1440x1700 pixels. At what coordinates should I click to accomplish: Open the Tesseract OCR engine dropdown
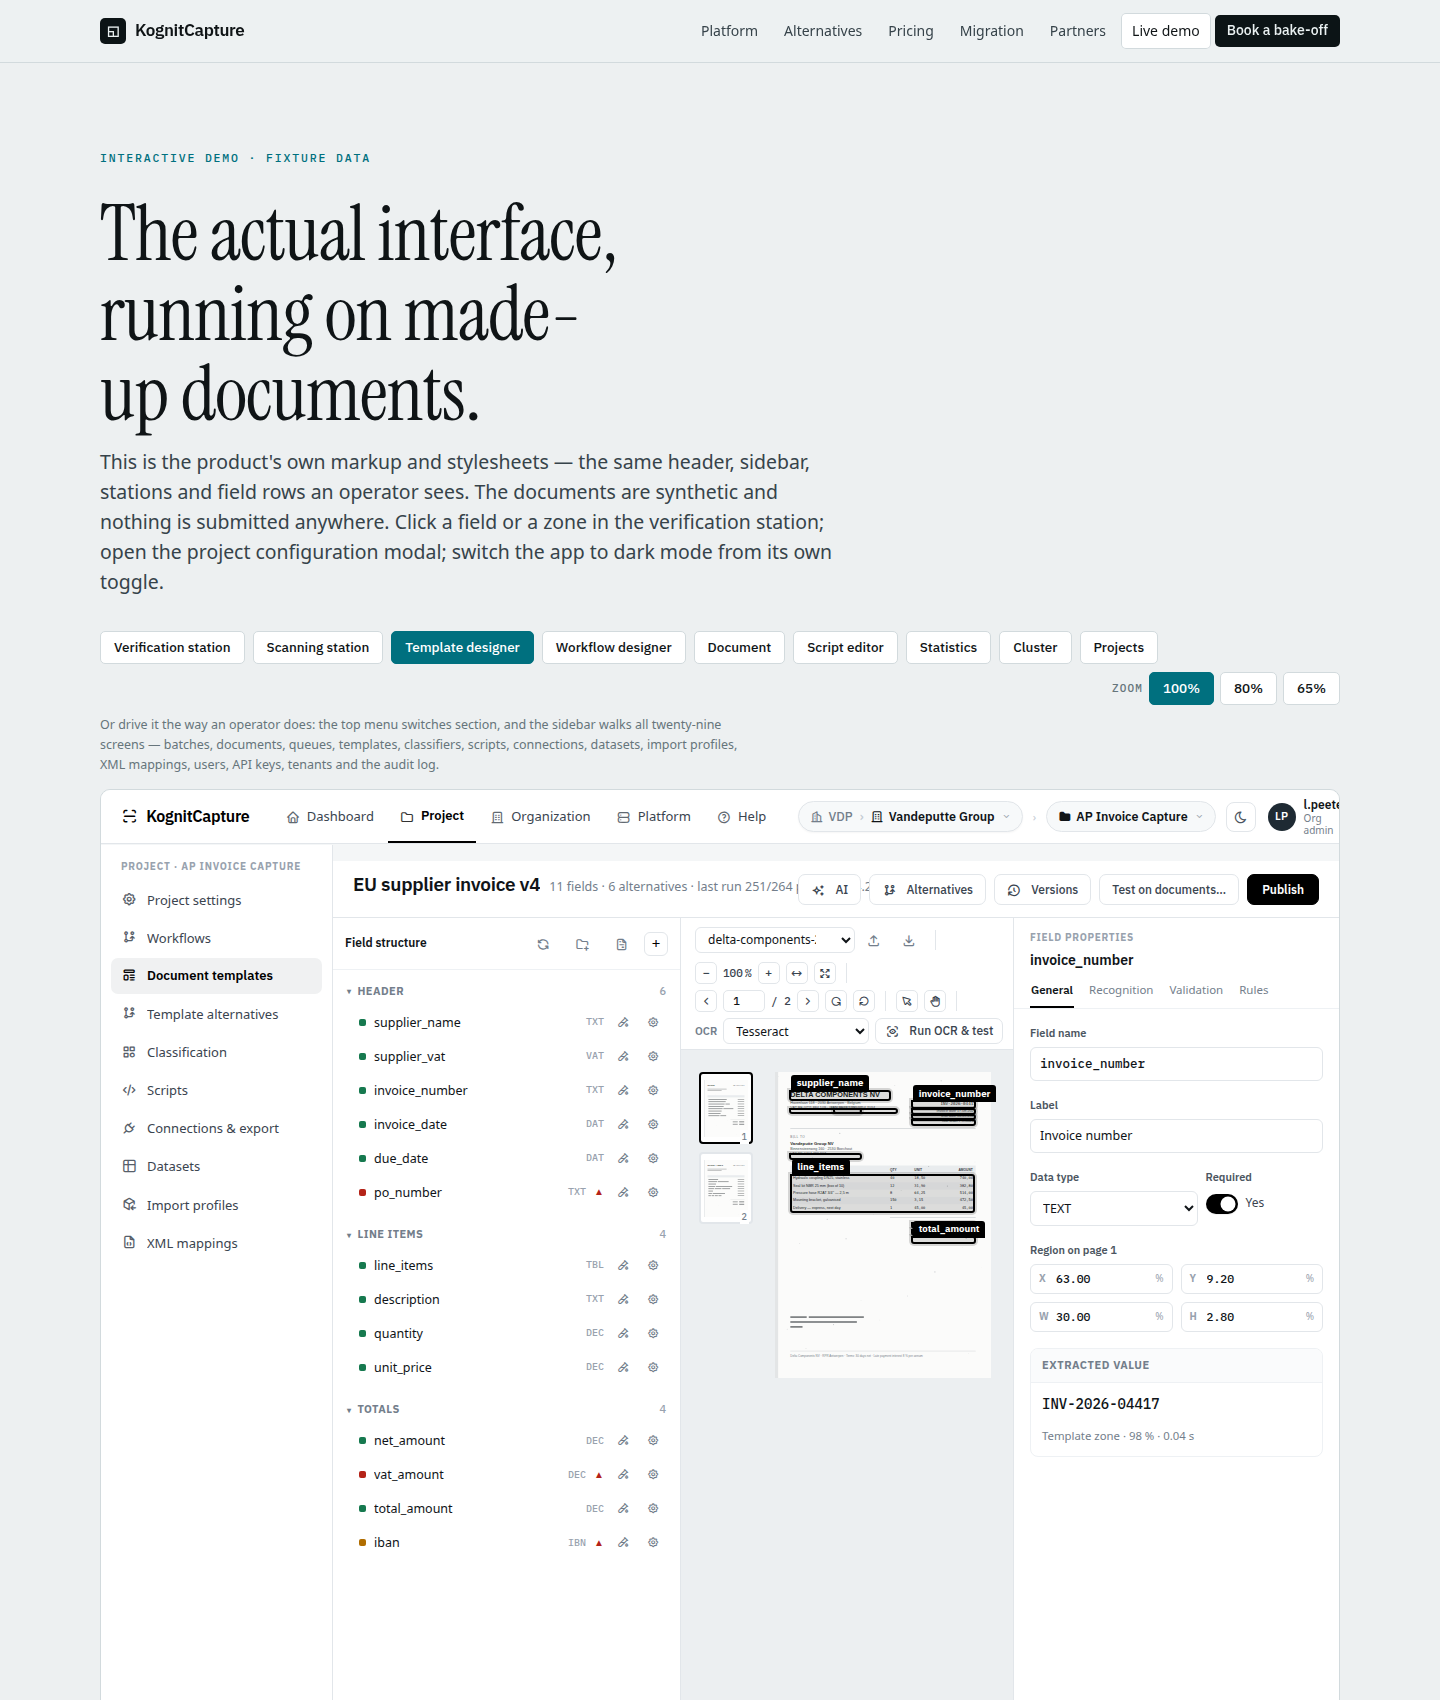pyautogui.click(x=797, y=1031)
